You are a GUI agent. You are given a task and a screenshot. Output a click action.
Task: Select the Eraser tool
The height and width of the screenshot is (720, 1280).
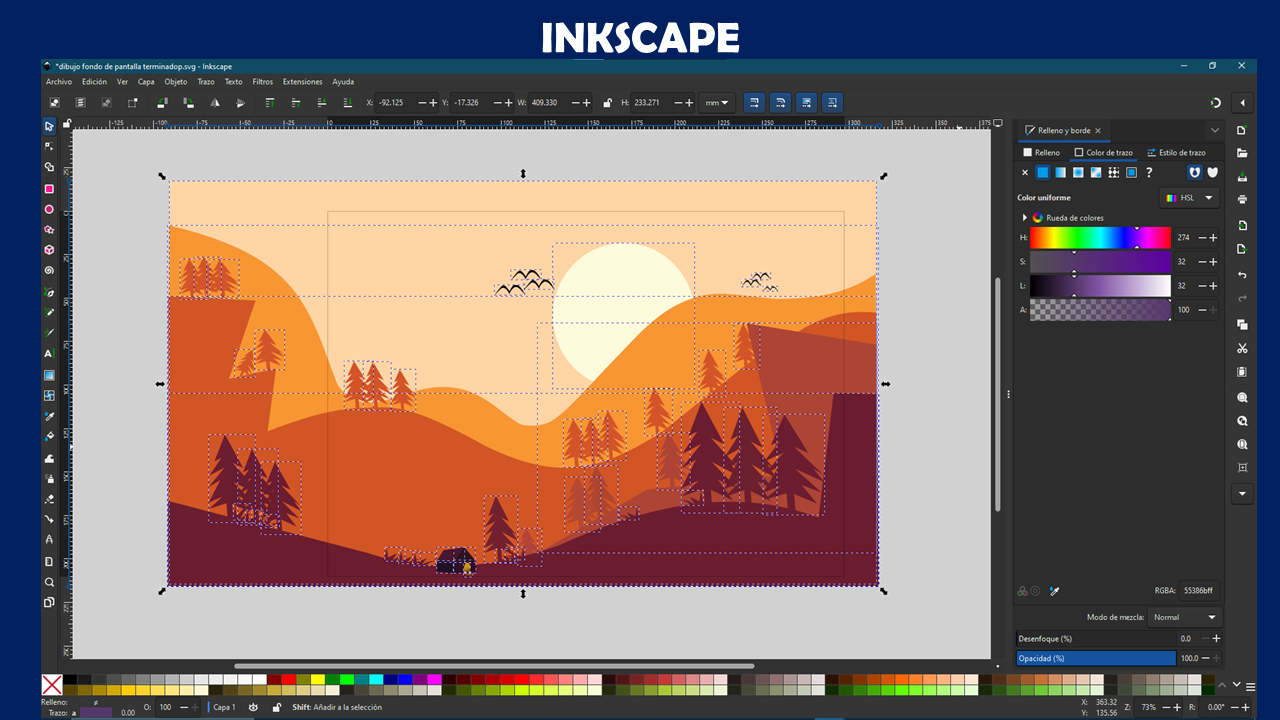click(49, 499)
